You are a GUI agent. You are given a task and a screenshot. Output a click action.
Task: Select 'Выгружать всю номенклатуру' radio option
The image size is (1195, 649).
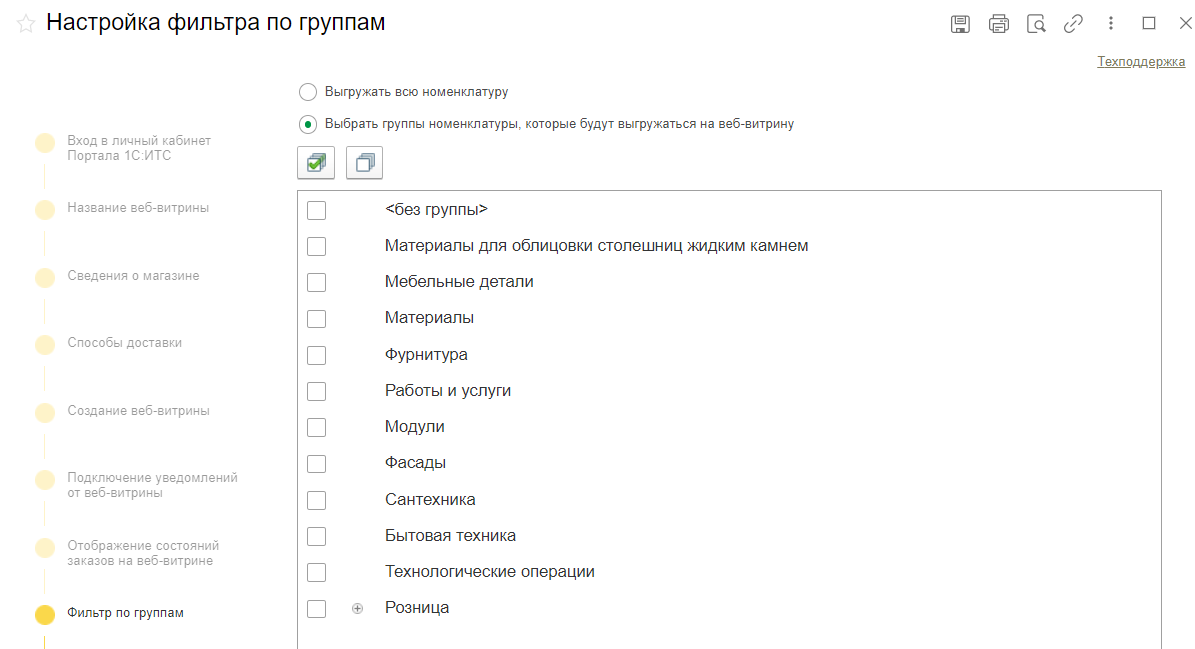coord(308,92)
